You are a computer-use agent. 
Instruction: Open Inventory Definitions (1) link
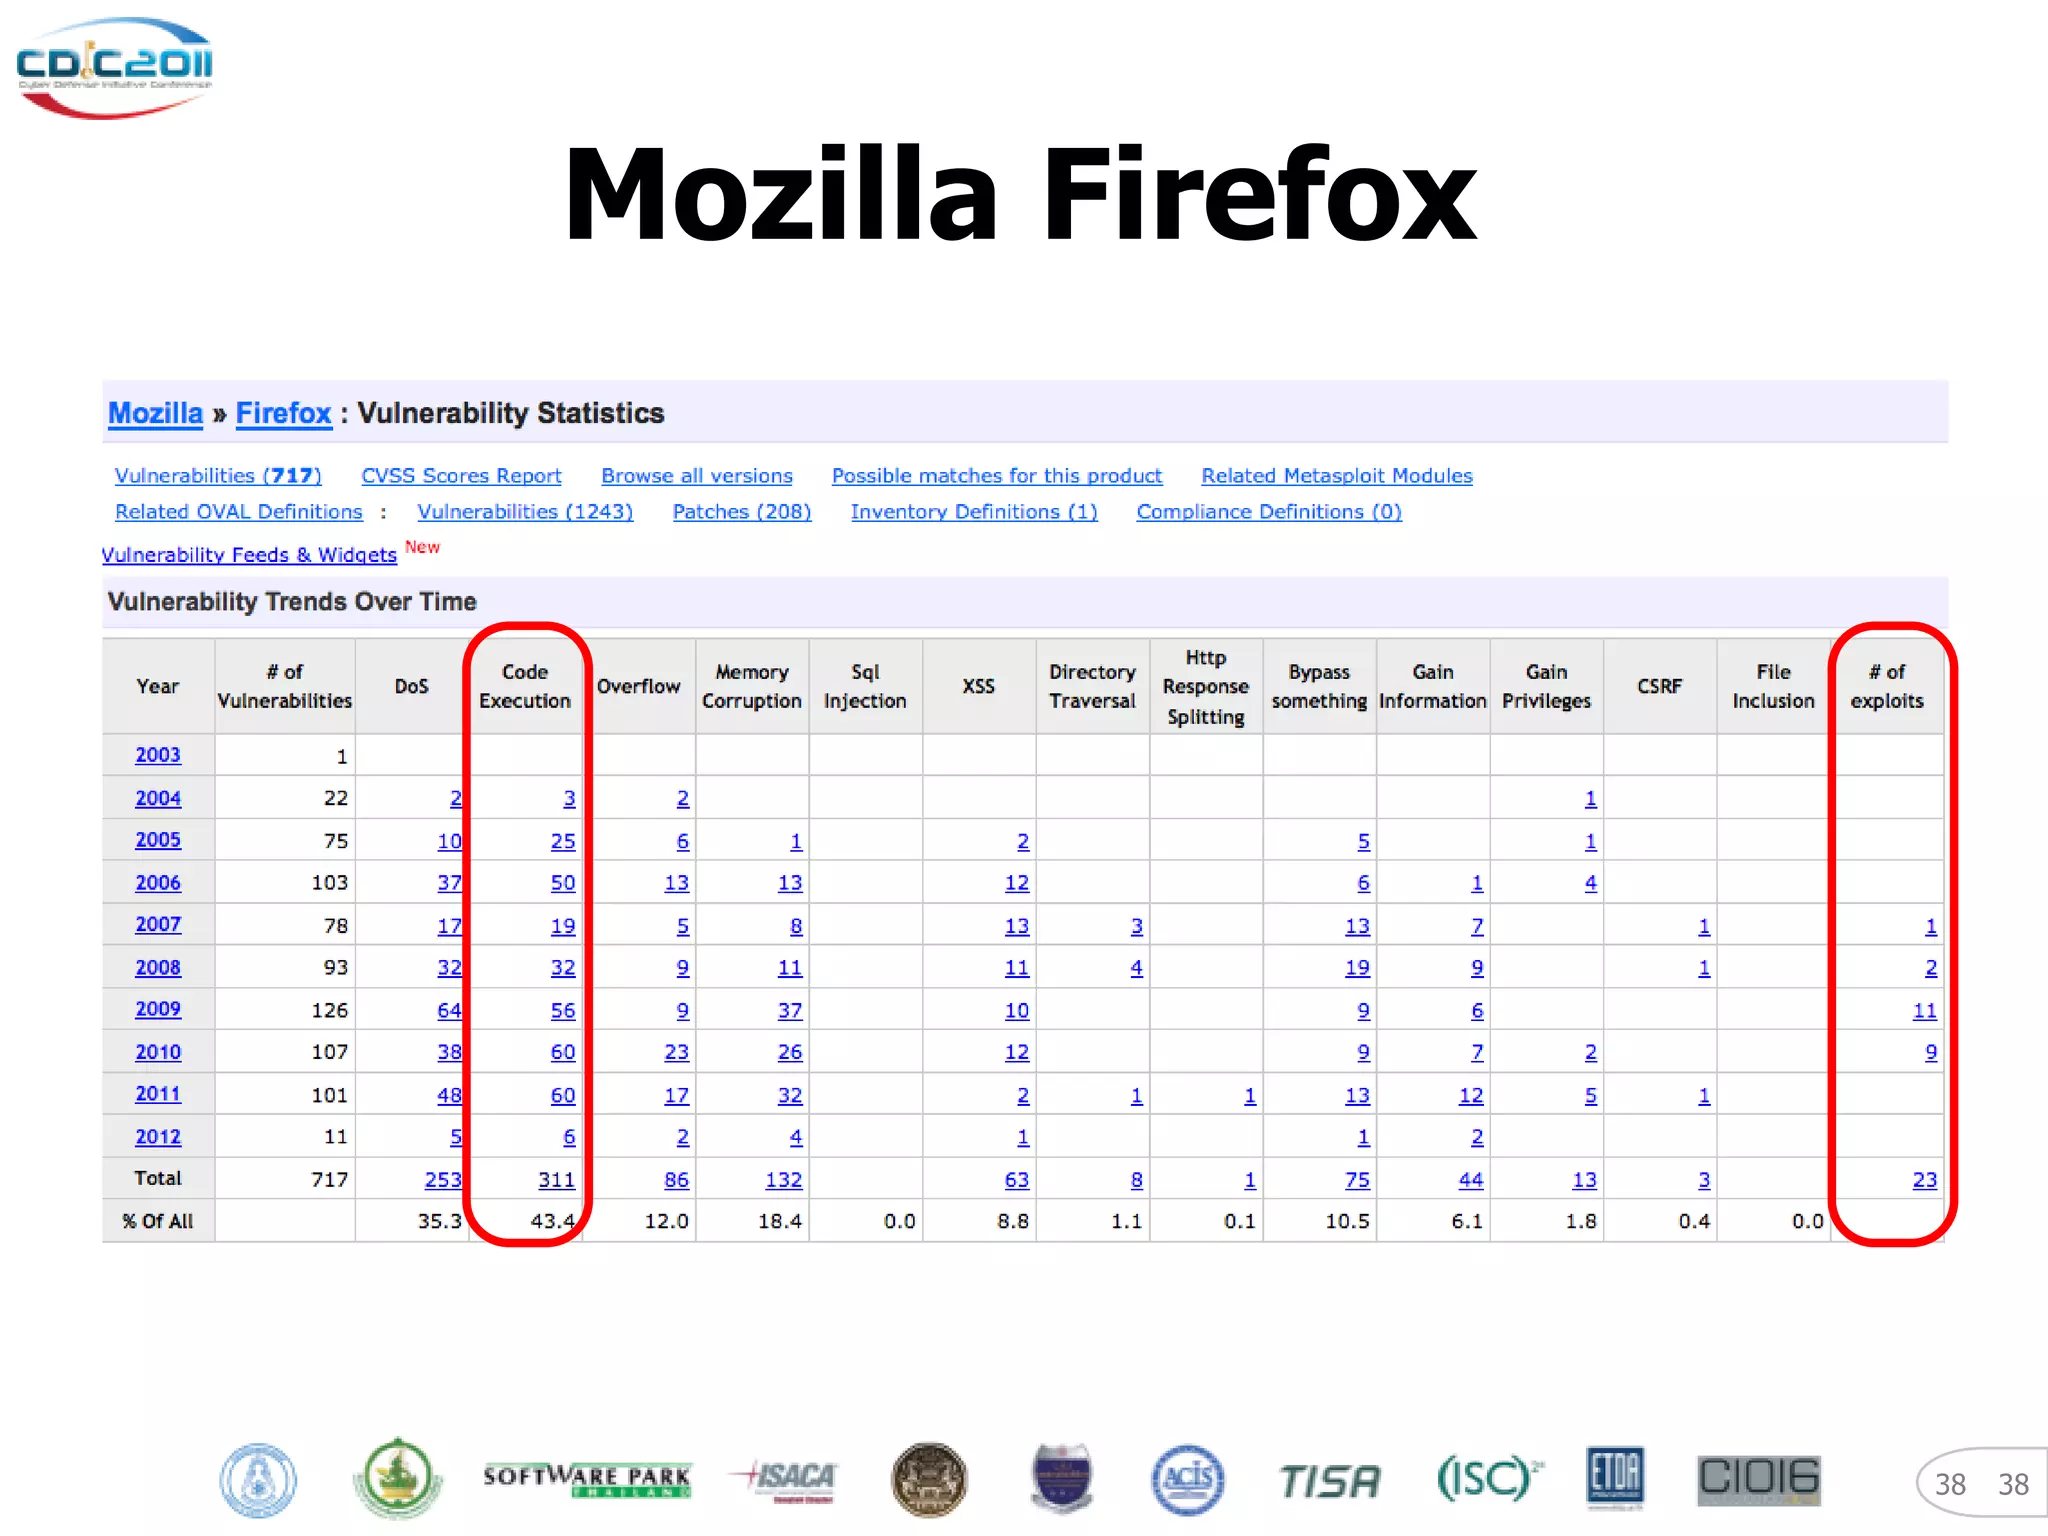click(974, 512)
